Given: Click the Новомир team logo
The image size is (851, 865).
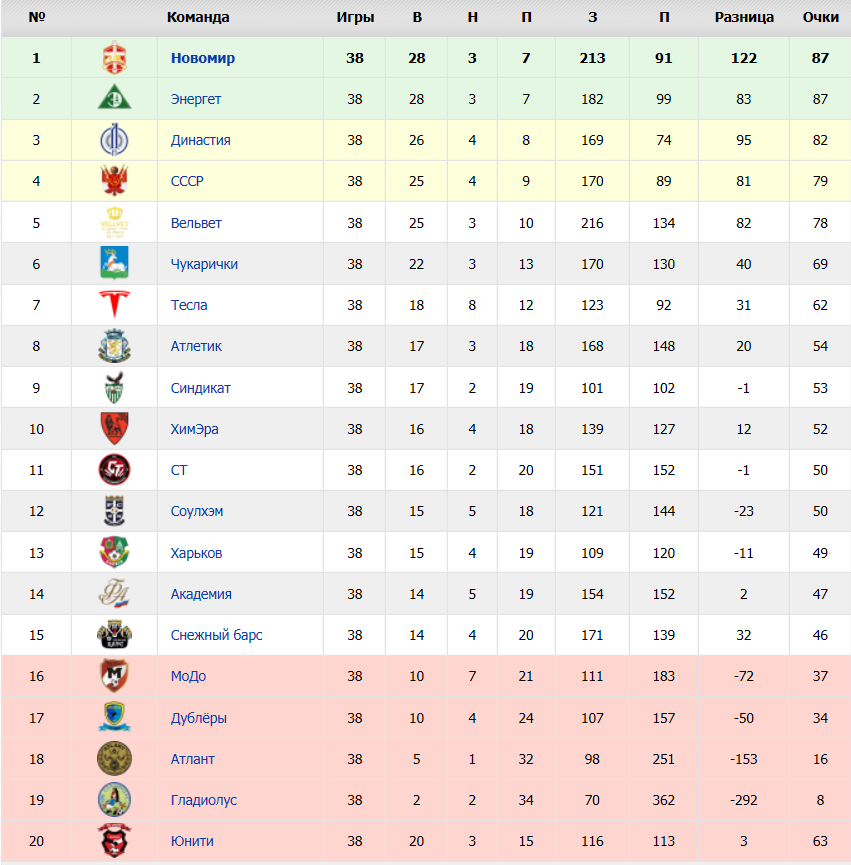Looking at the screenshot, I should 114,57.
